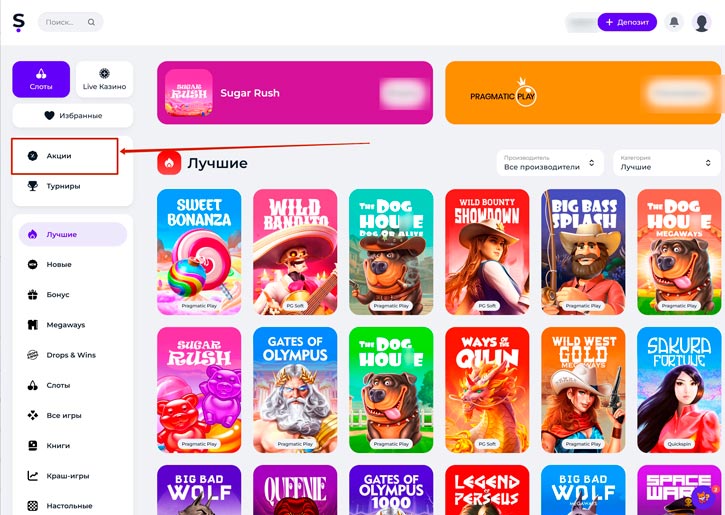Click the magnifier icon in search box
This screenshot has height=515, width=725.
(92, 22)
